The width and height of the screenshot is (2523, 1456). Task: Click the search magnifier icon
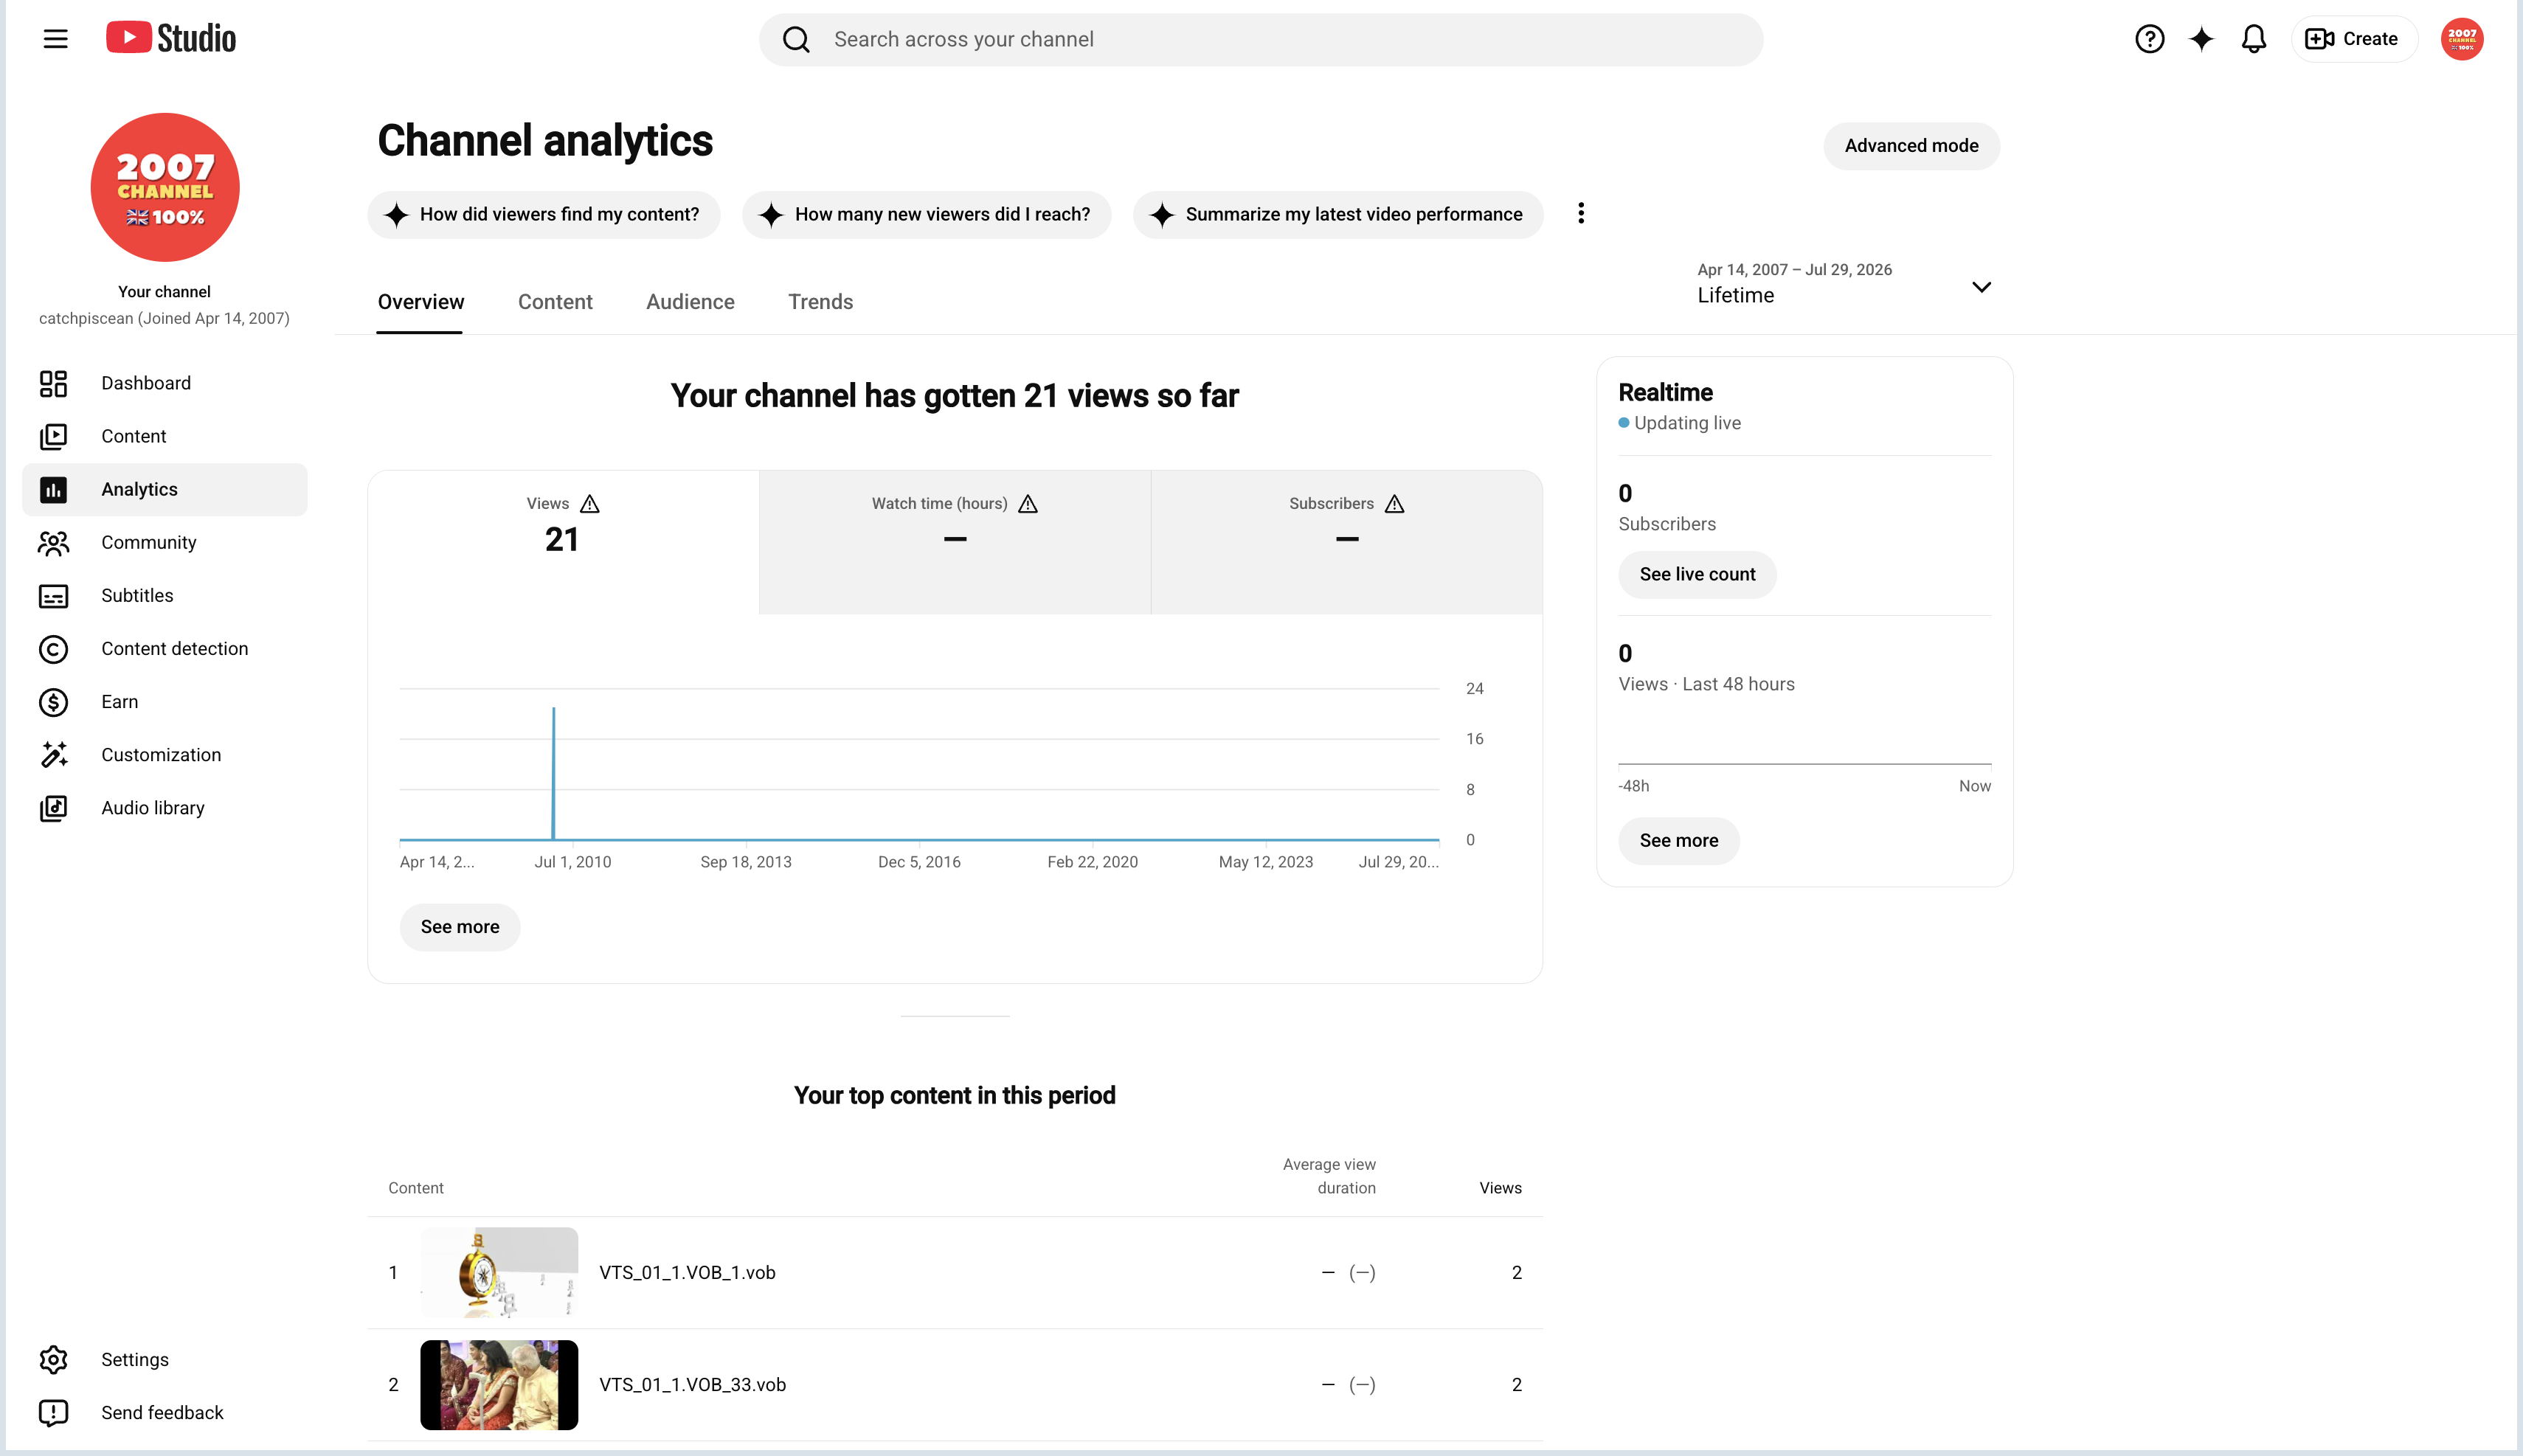796,39
